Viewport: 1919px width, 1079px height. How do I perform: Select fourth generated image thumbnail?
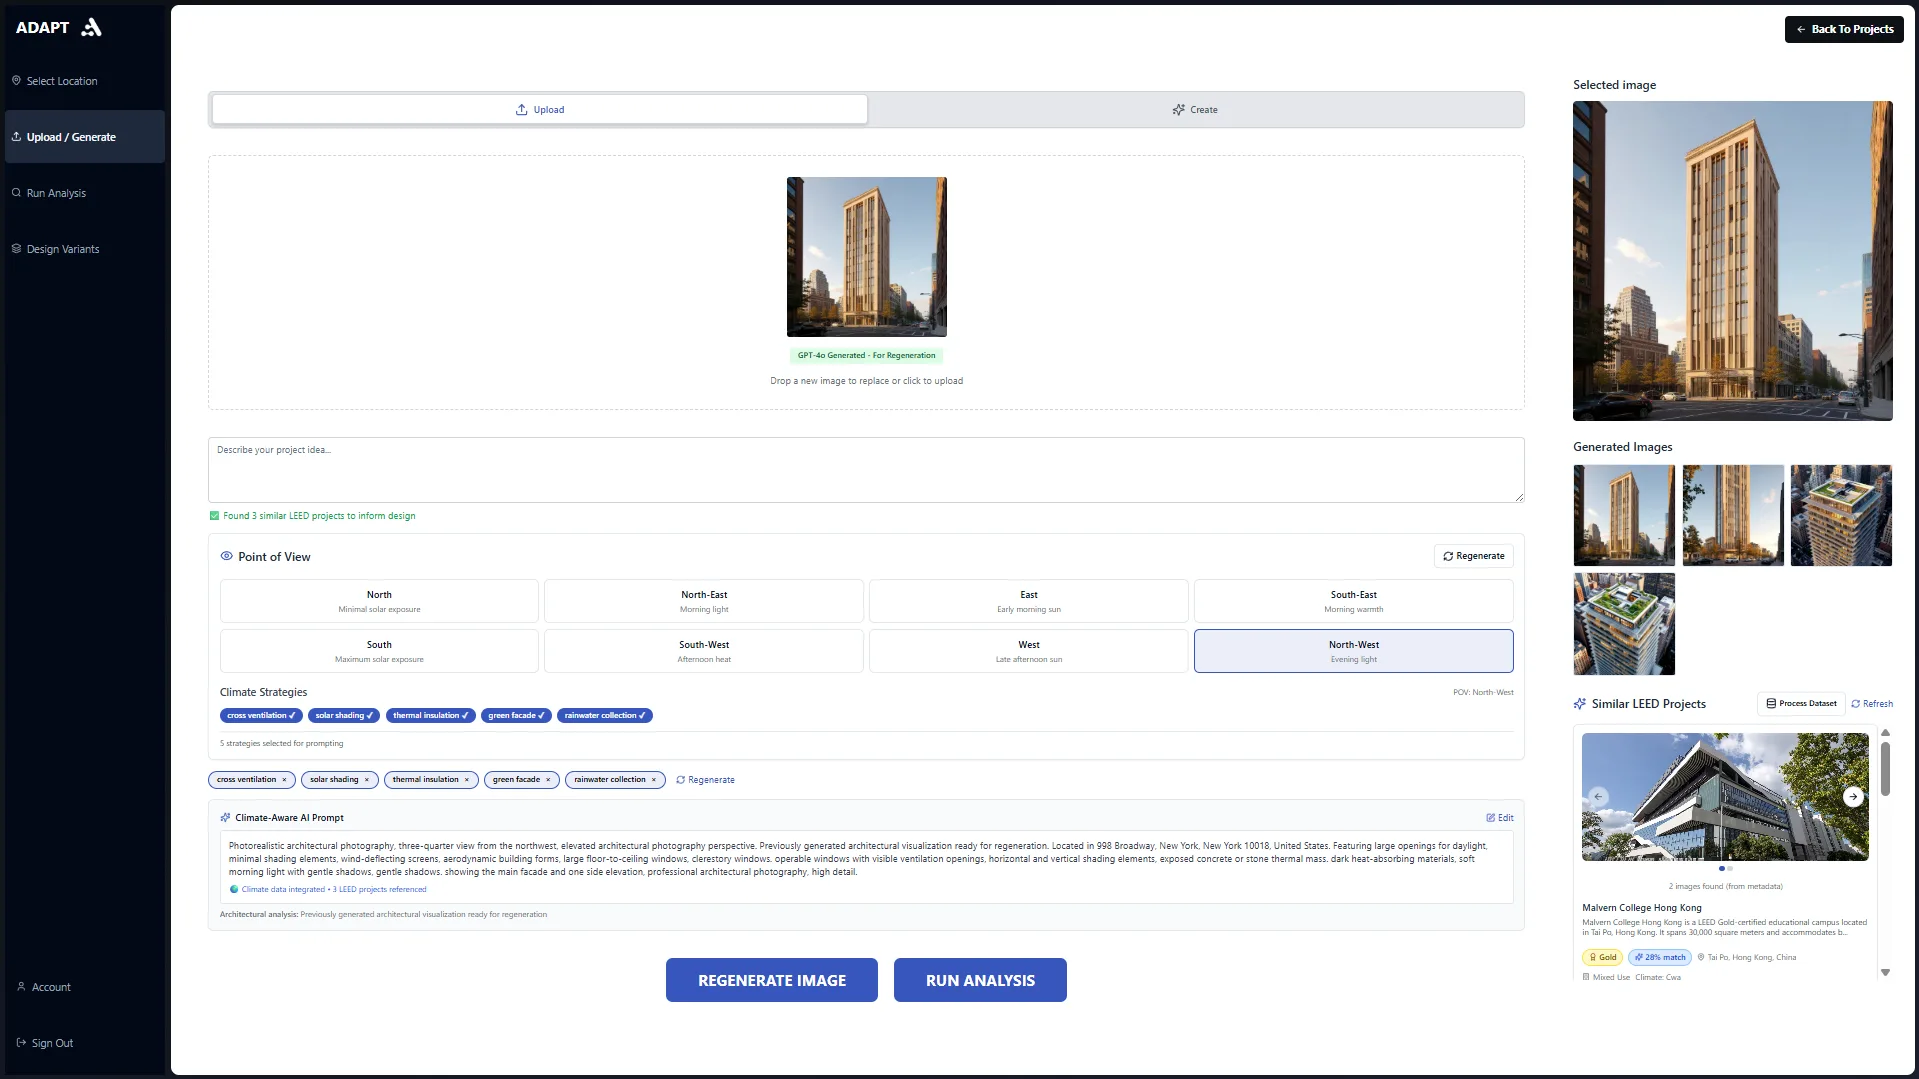1623,624
